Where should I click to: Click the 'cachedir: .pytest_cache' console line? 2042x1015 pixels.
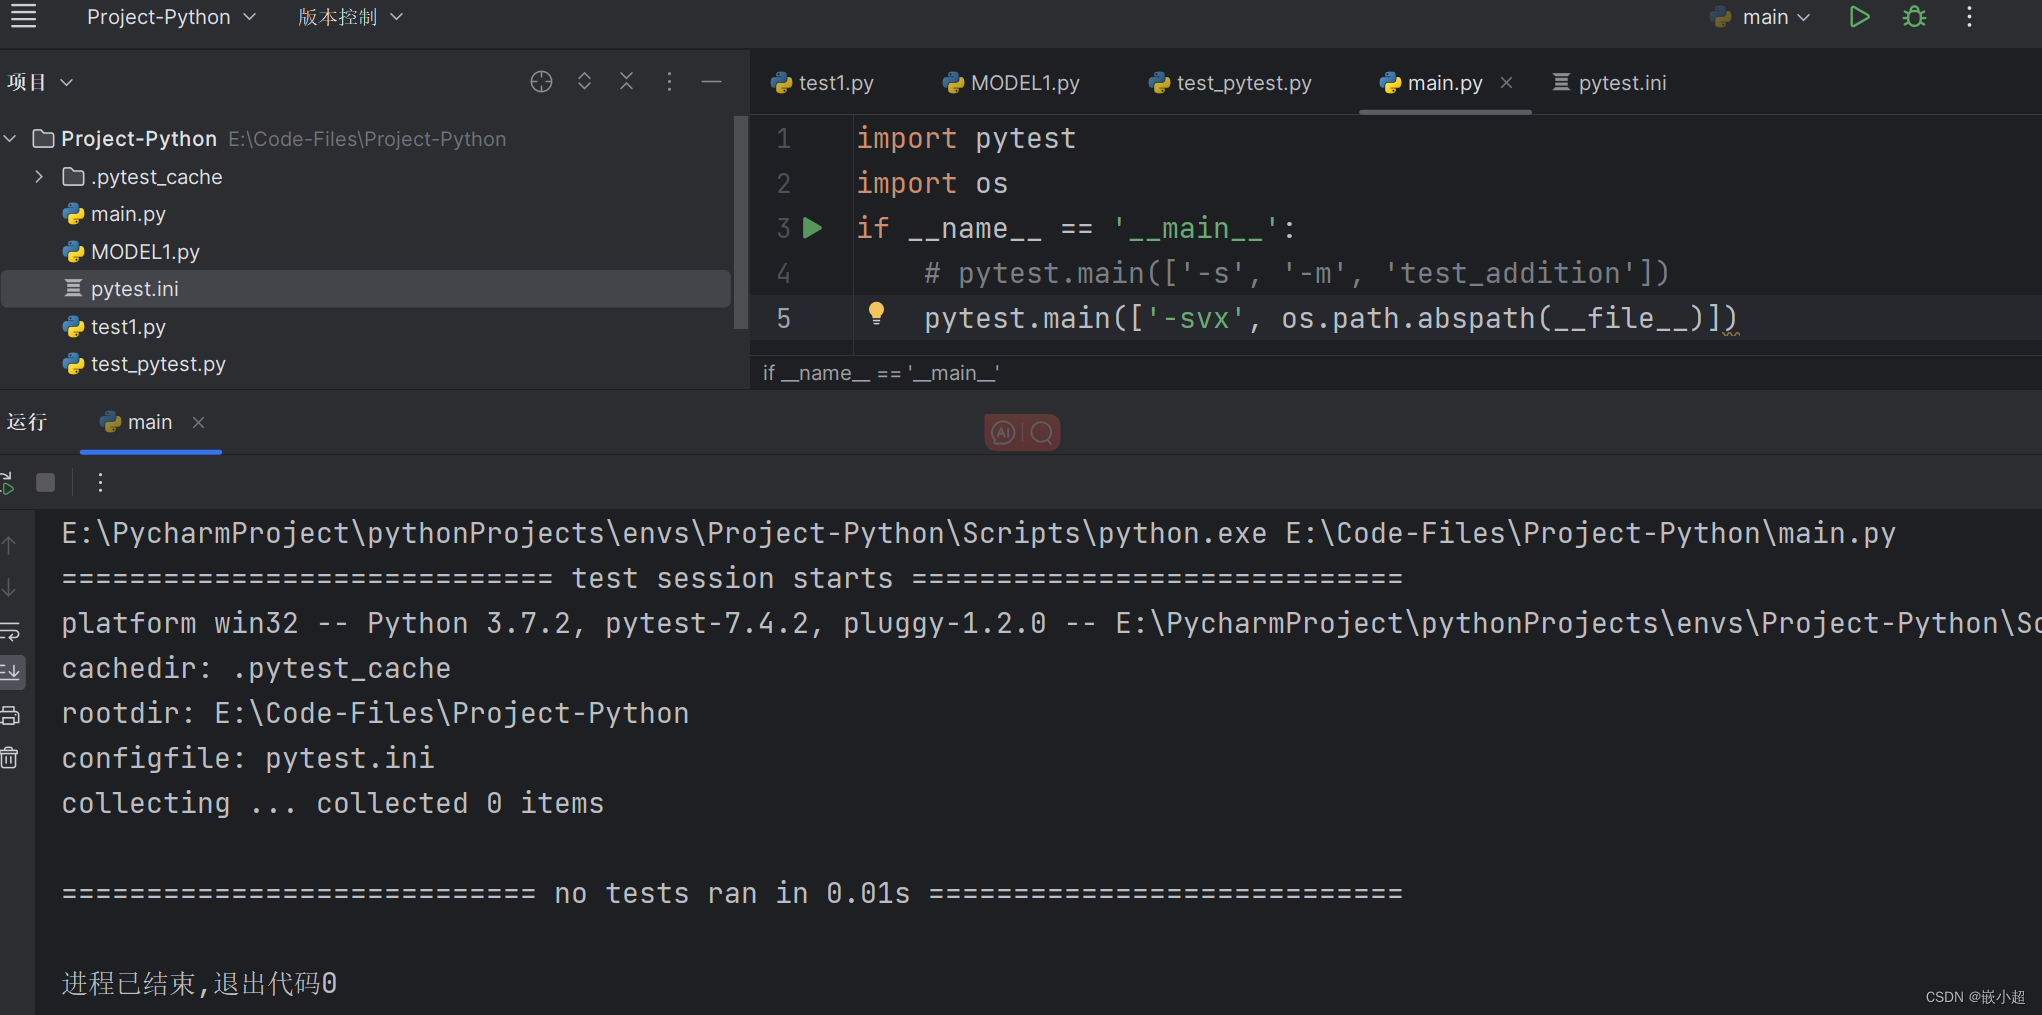pyautogui.click(x=256, y=669)
